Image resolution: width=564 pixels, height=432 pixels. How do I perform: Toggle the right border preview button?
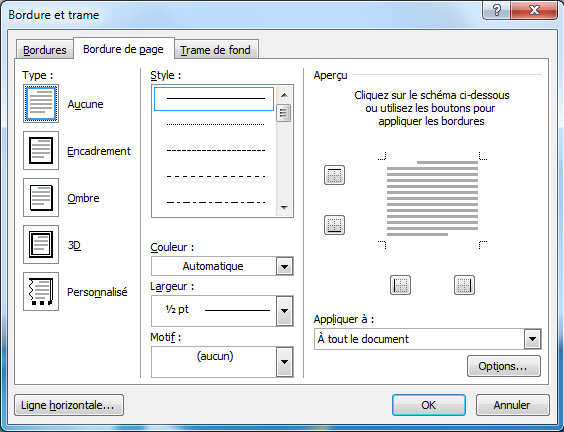click(464, 285)
